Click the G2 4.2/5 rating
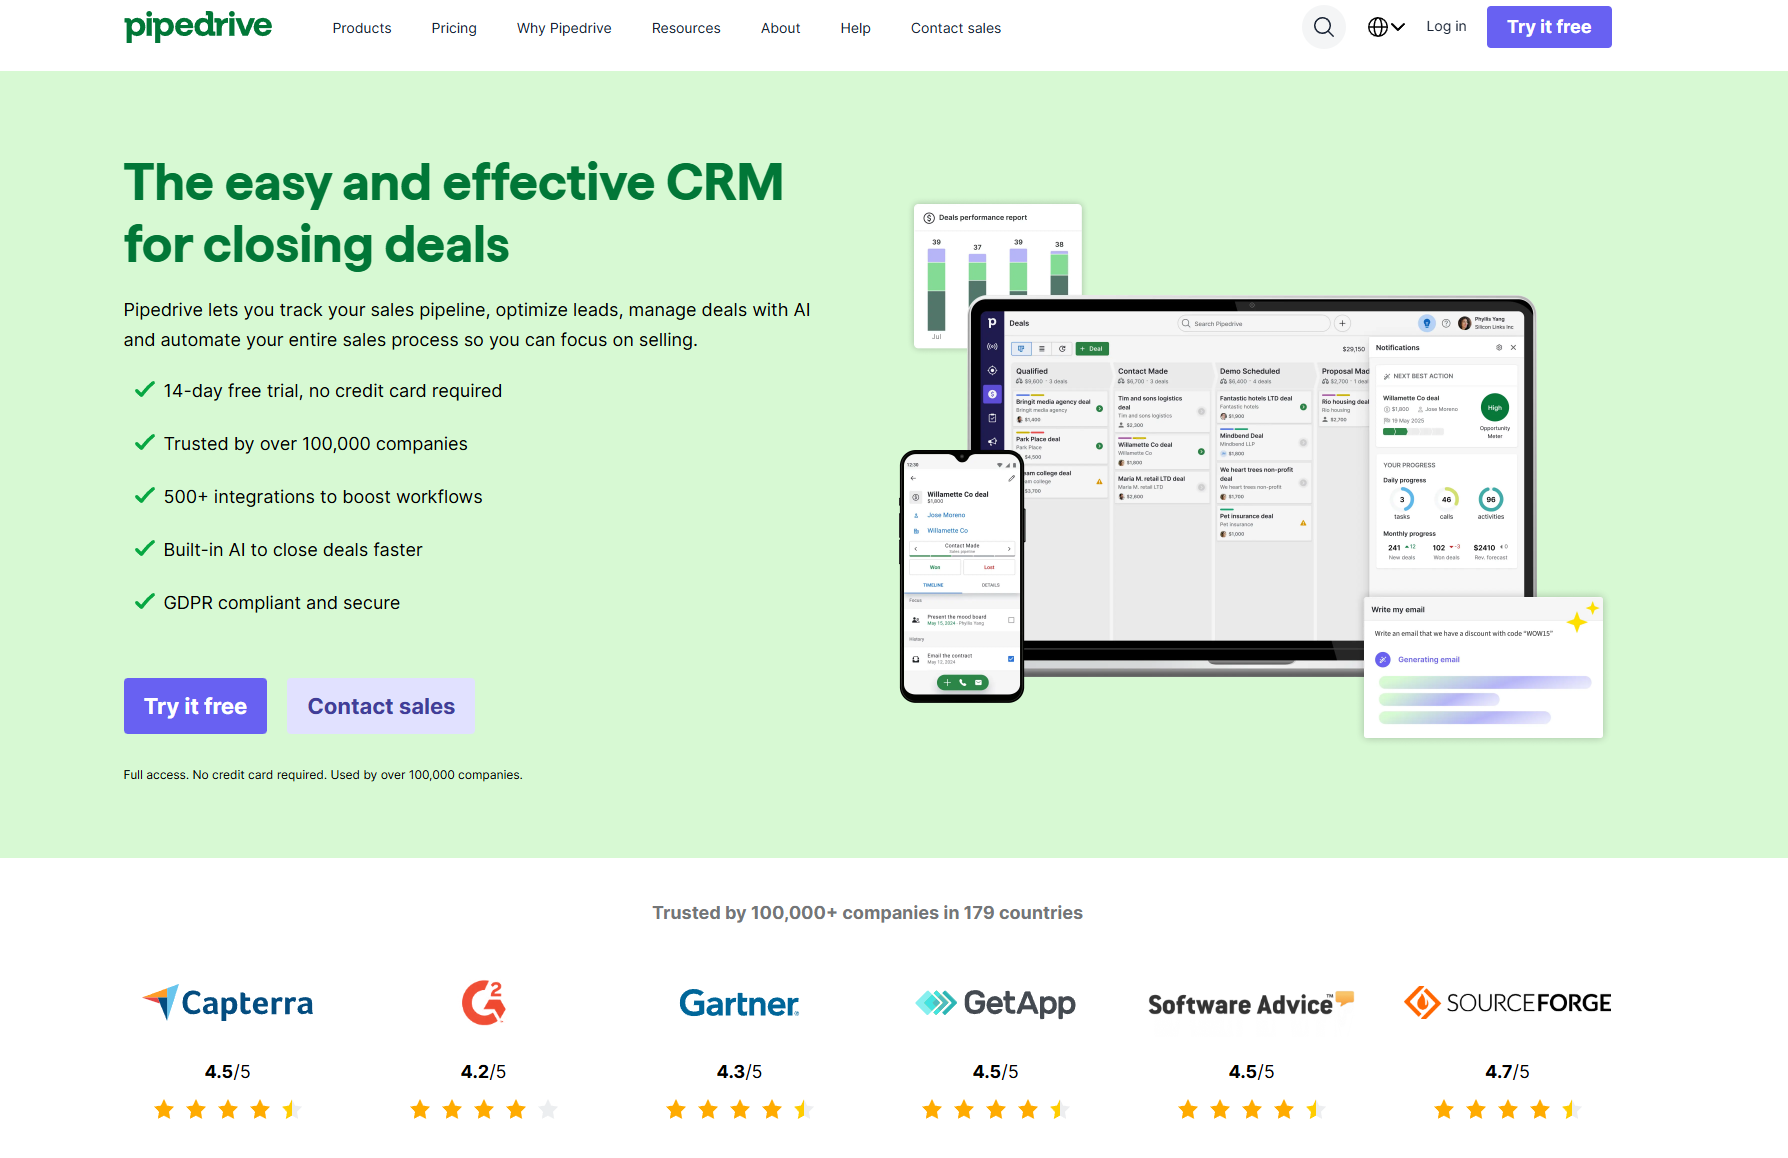1788x1158 pixels. point(484,1072)
